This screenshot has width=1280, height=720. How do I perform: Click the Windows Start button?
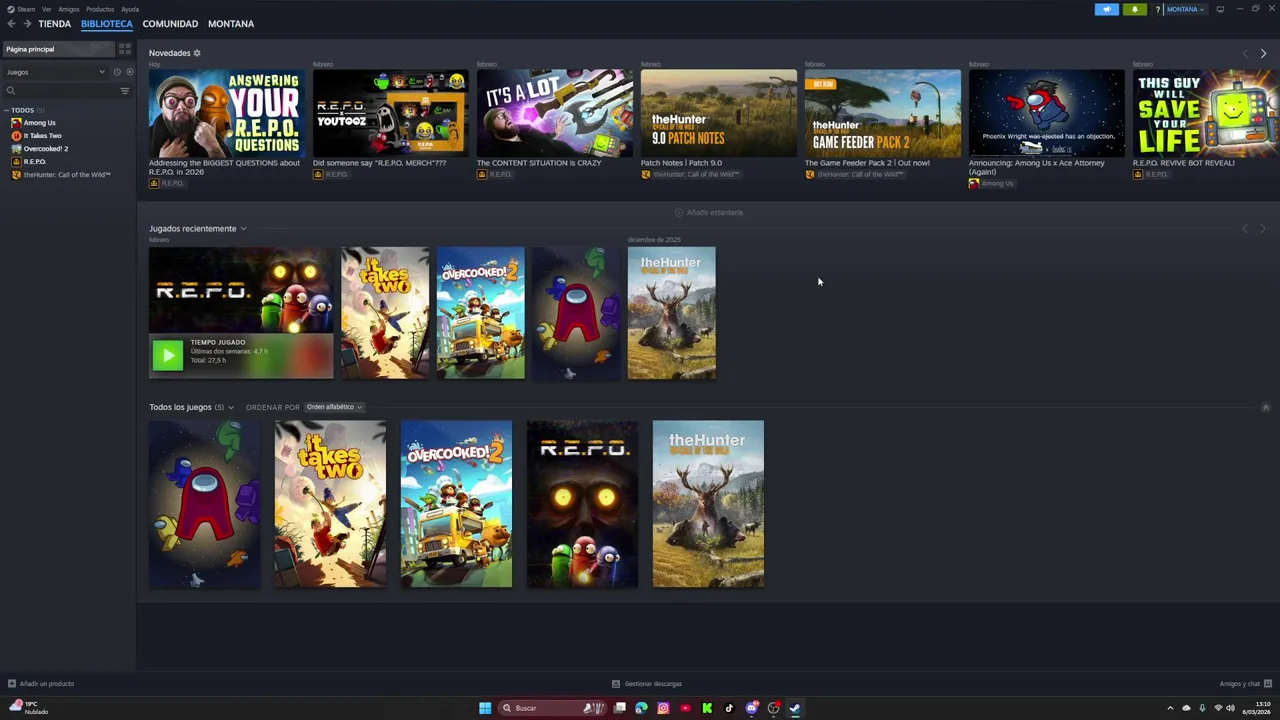coord(485,708)
